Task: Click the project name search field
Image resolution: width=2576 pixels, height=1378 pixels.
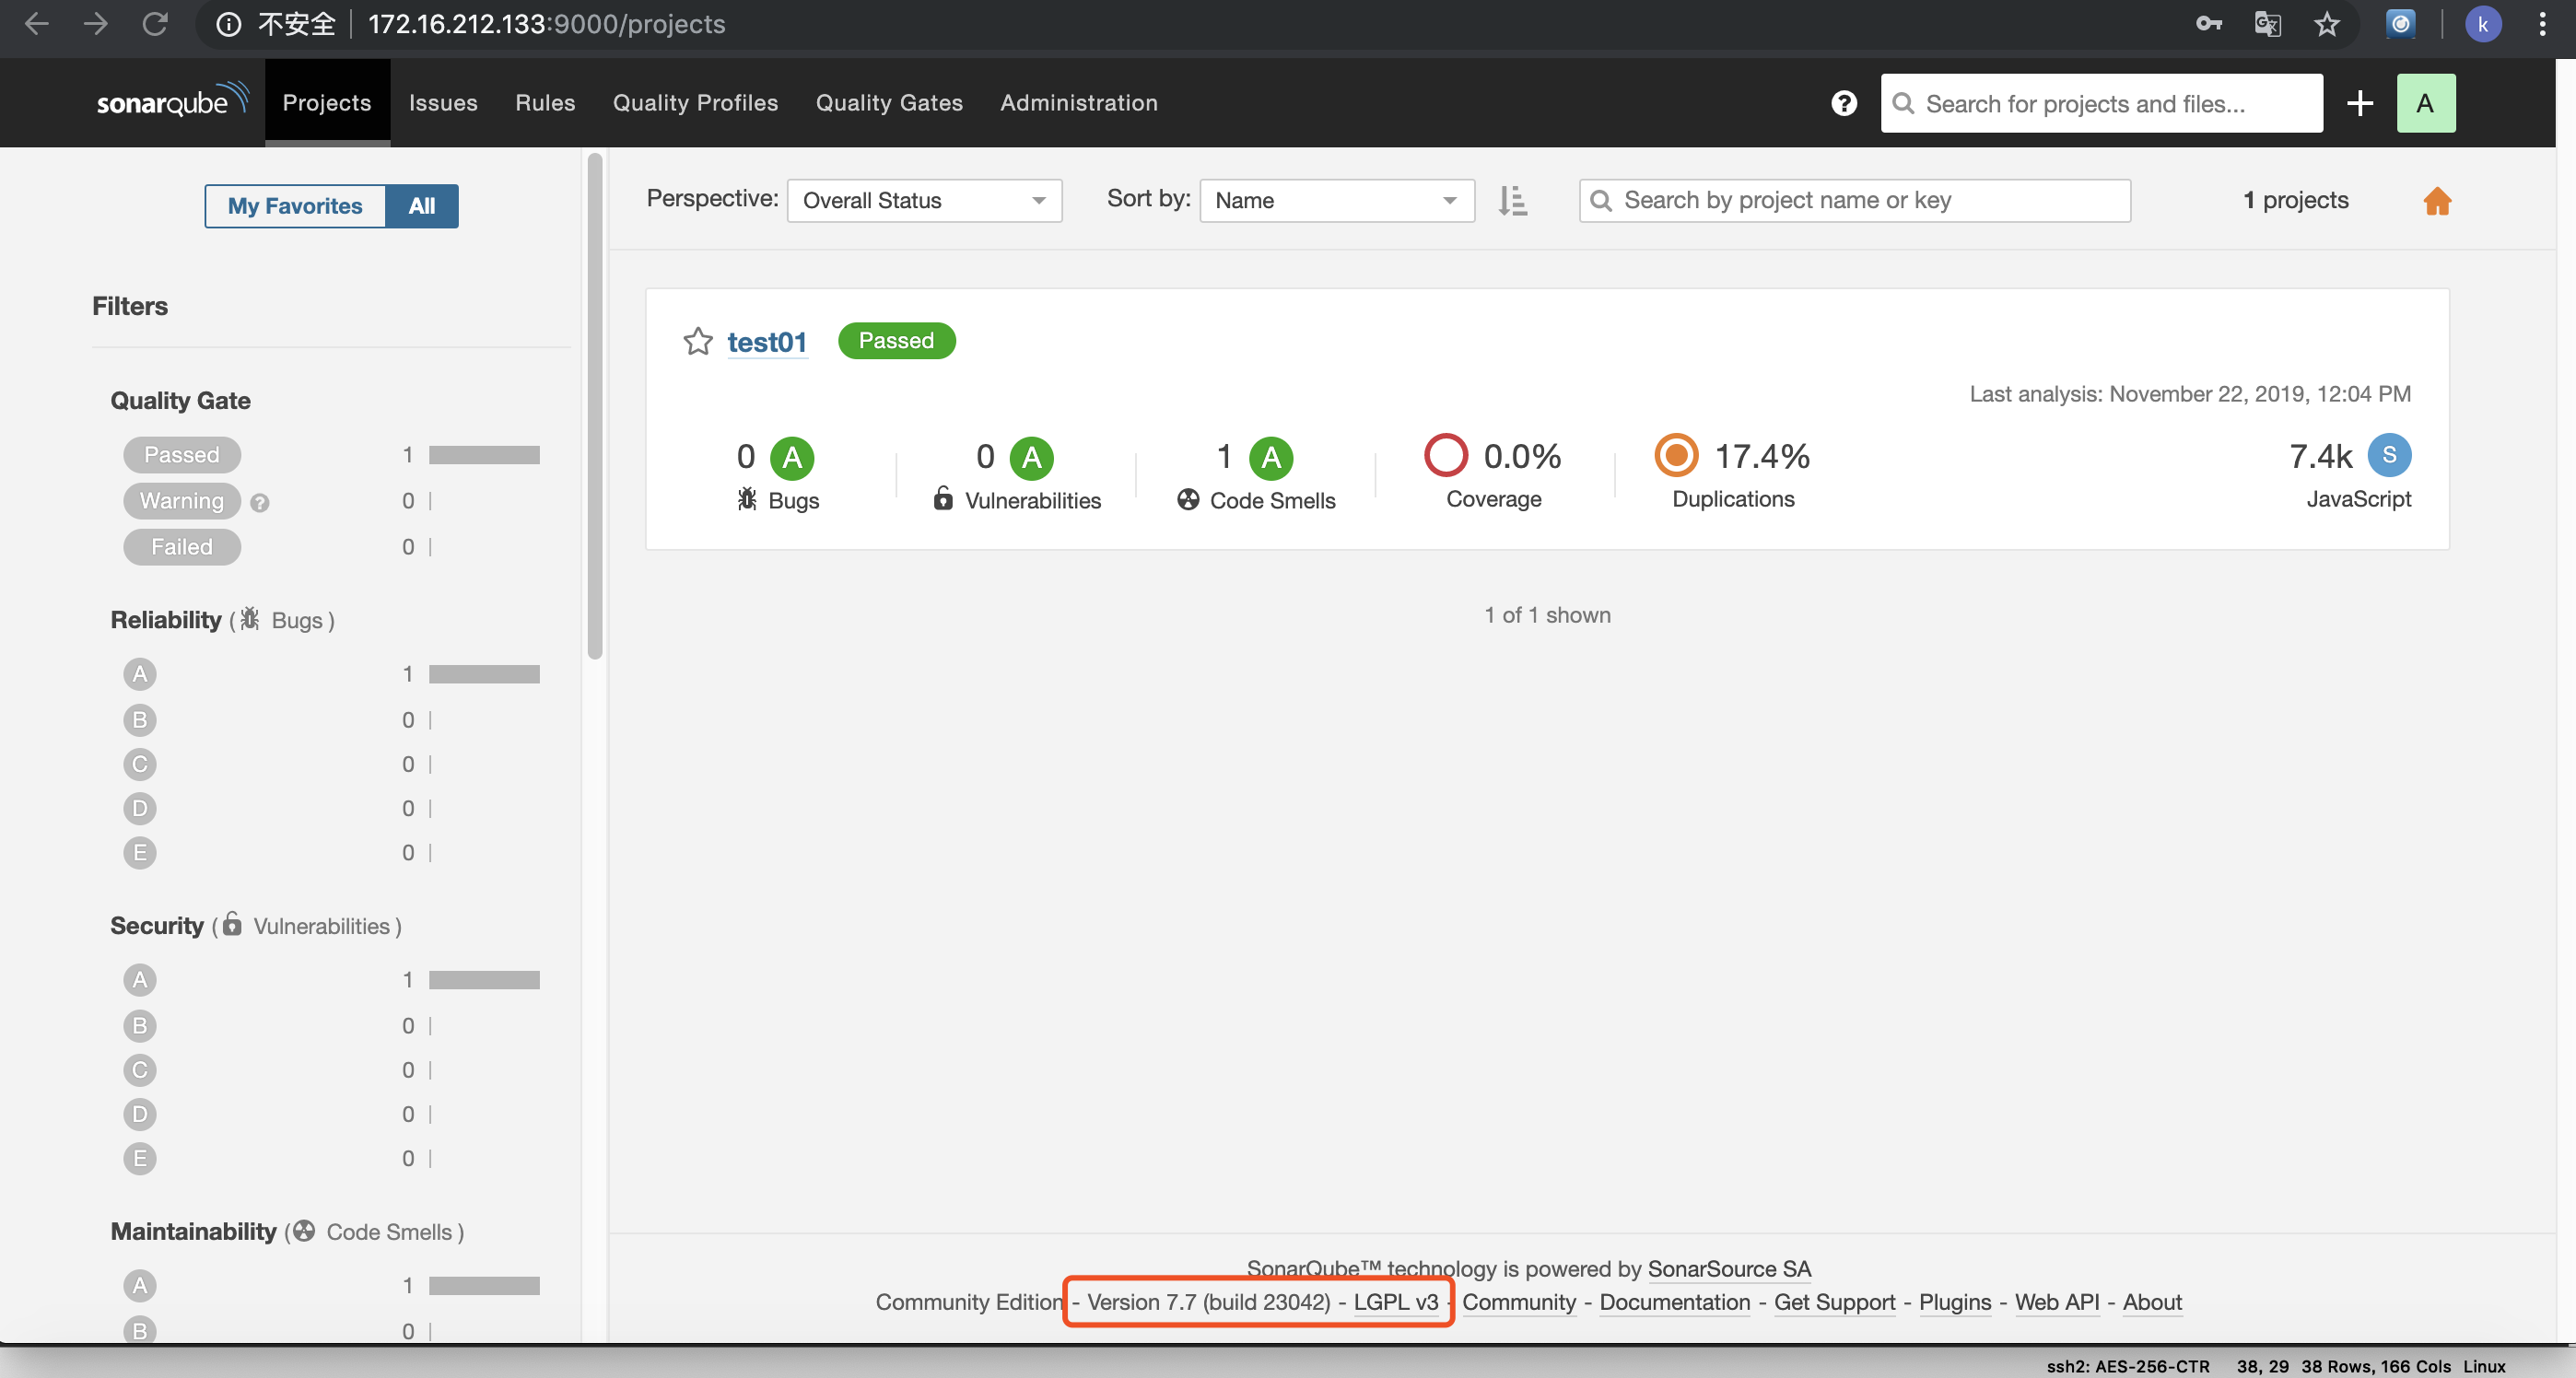Action: tap(1854, 200)
